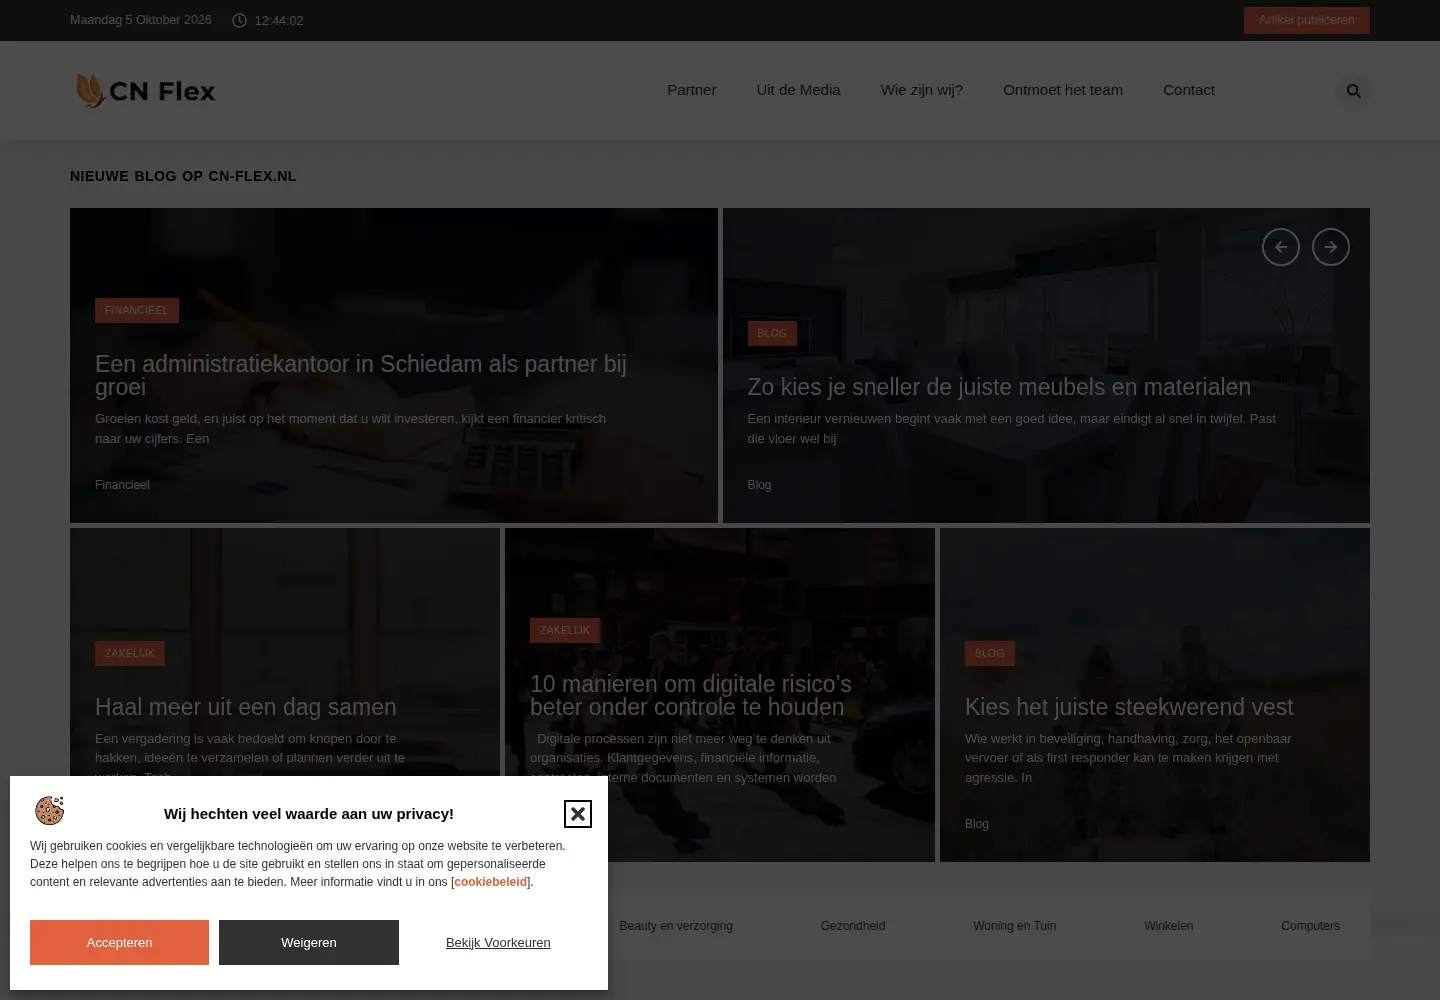Click Financieel footer link under Schiedam article
Viewport: 1440px width, 1000px height.
pos(122,485)
